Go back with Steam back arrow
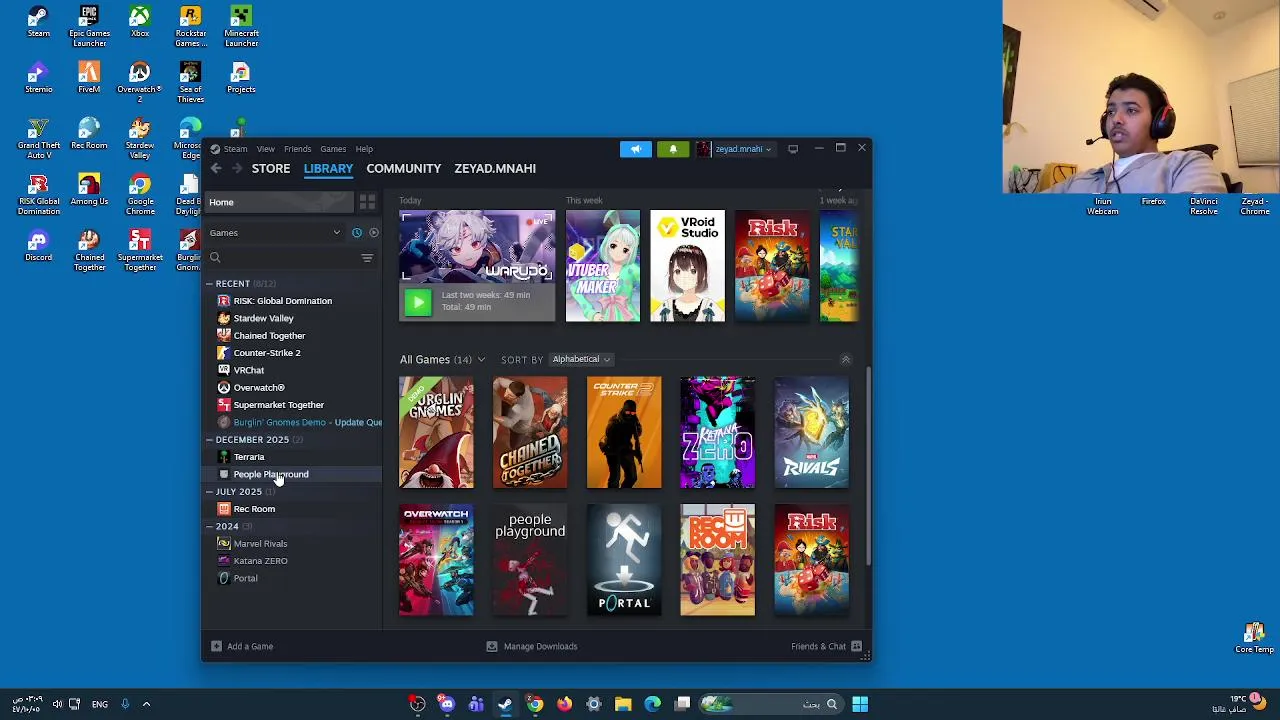 pyautogui.click(x=216, y=168)
